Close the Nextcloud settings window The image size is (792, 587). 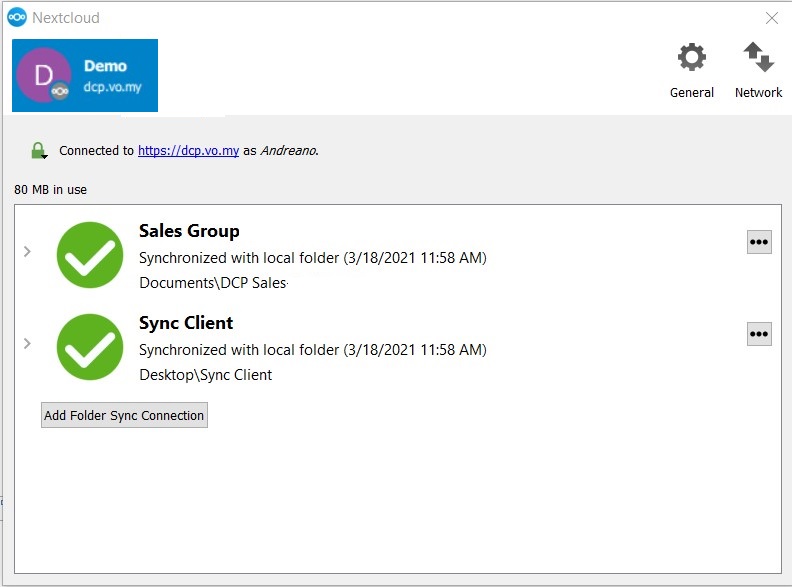click(x=771, y=18)
